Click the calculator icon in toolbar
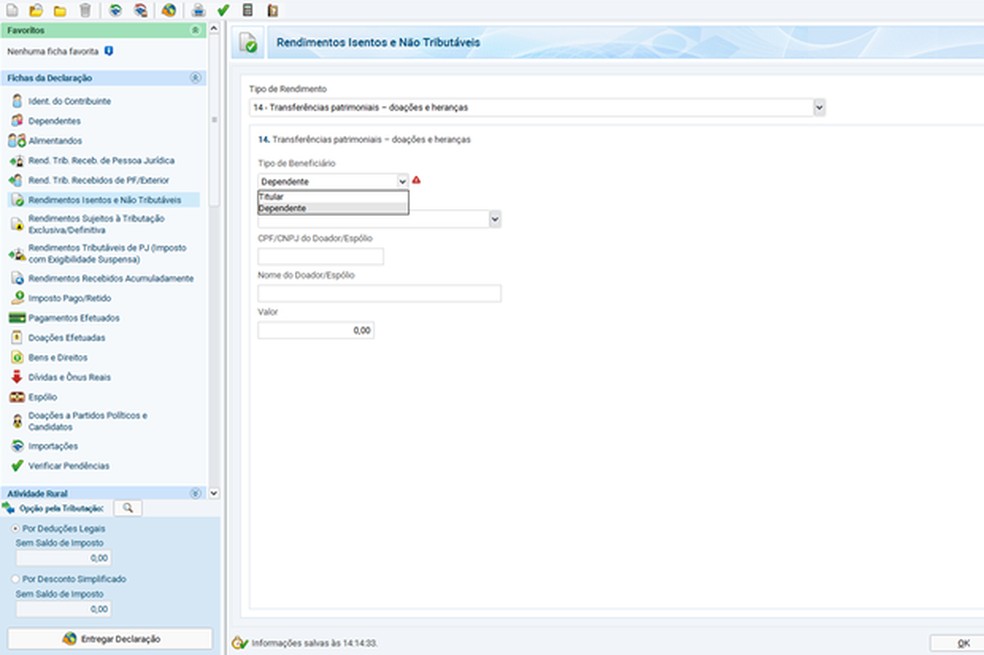Image resolution: width=984 pixels, height=655 pixels. click(248, 10)
